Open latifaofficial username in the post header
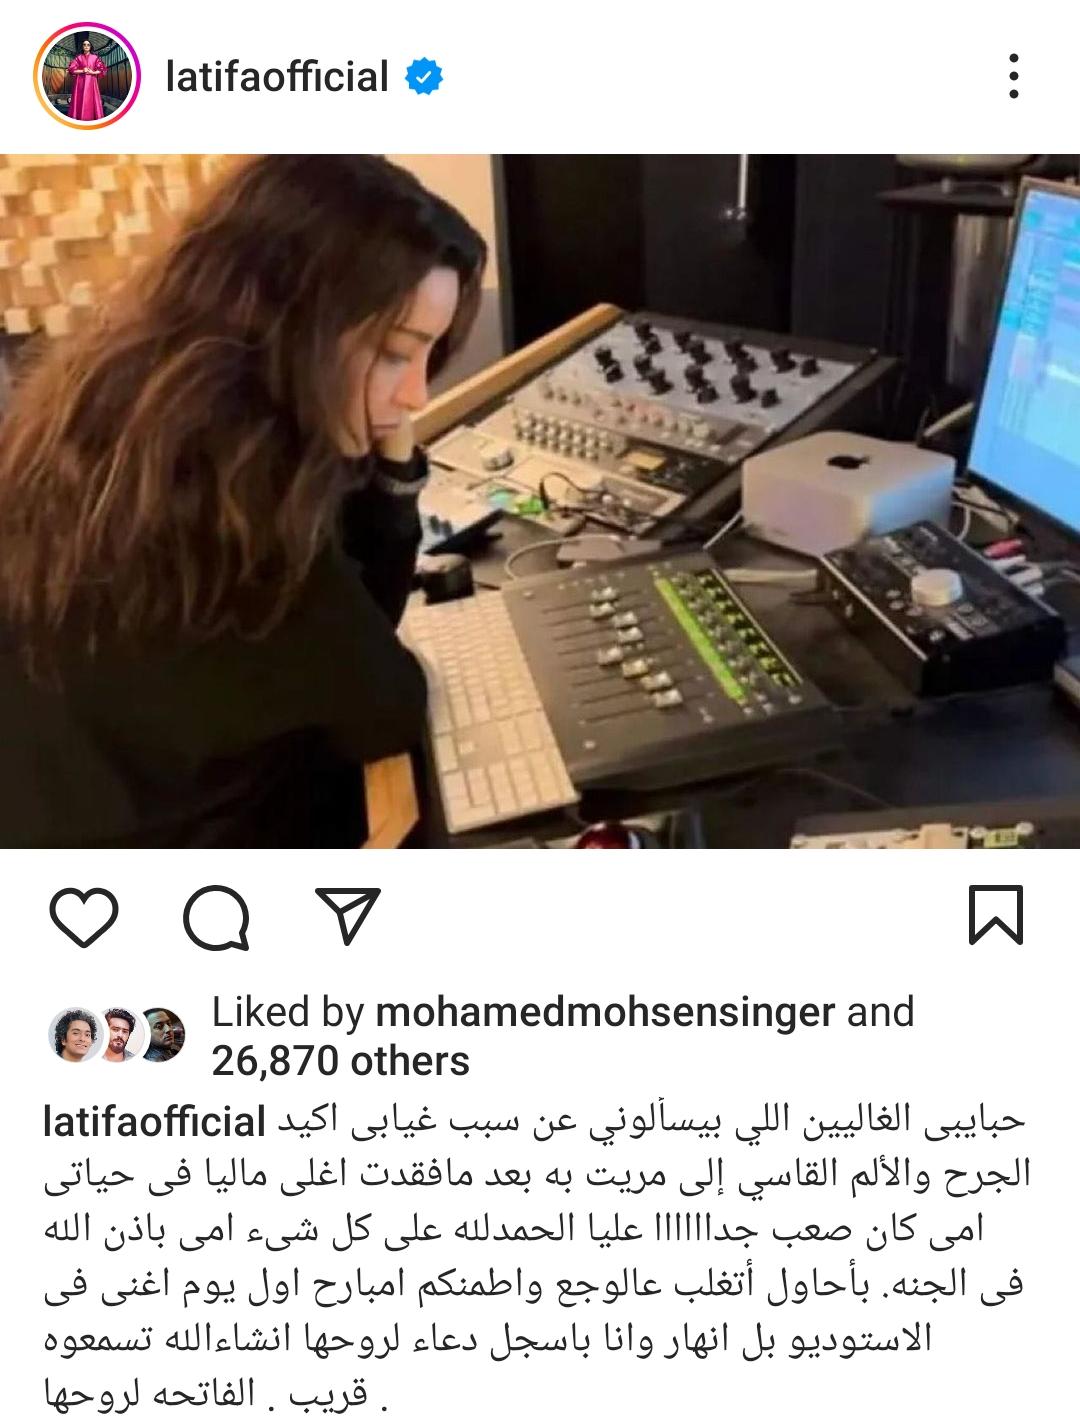Image resolution: width=1080 pixels, height=1421 pixels. [x=277, y=77]
